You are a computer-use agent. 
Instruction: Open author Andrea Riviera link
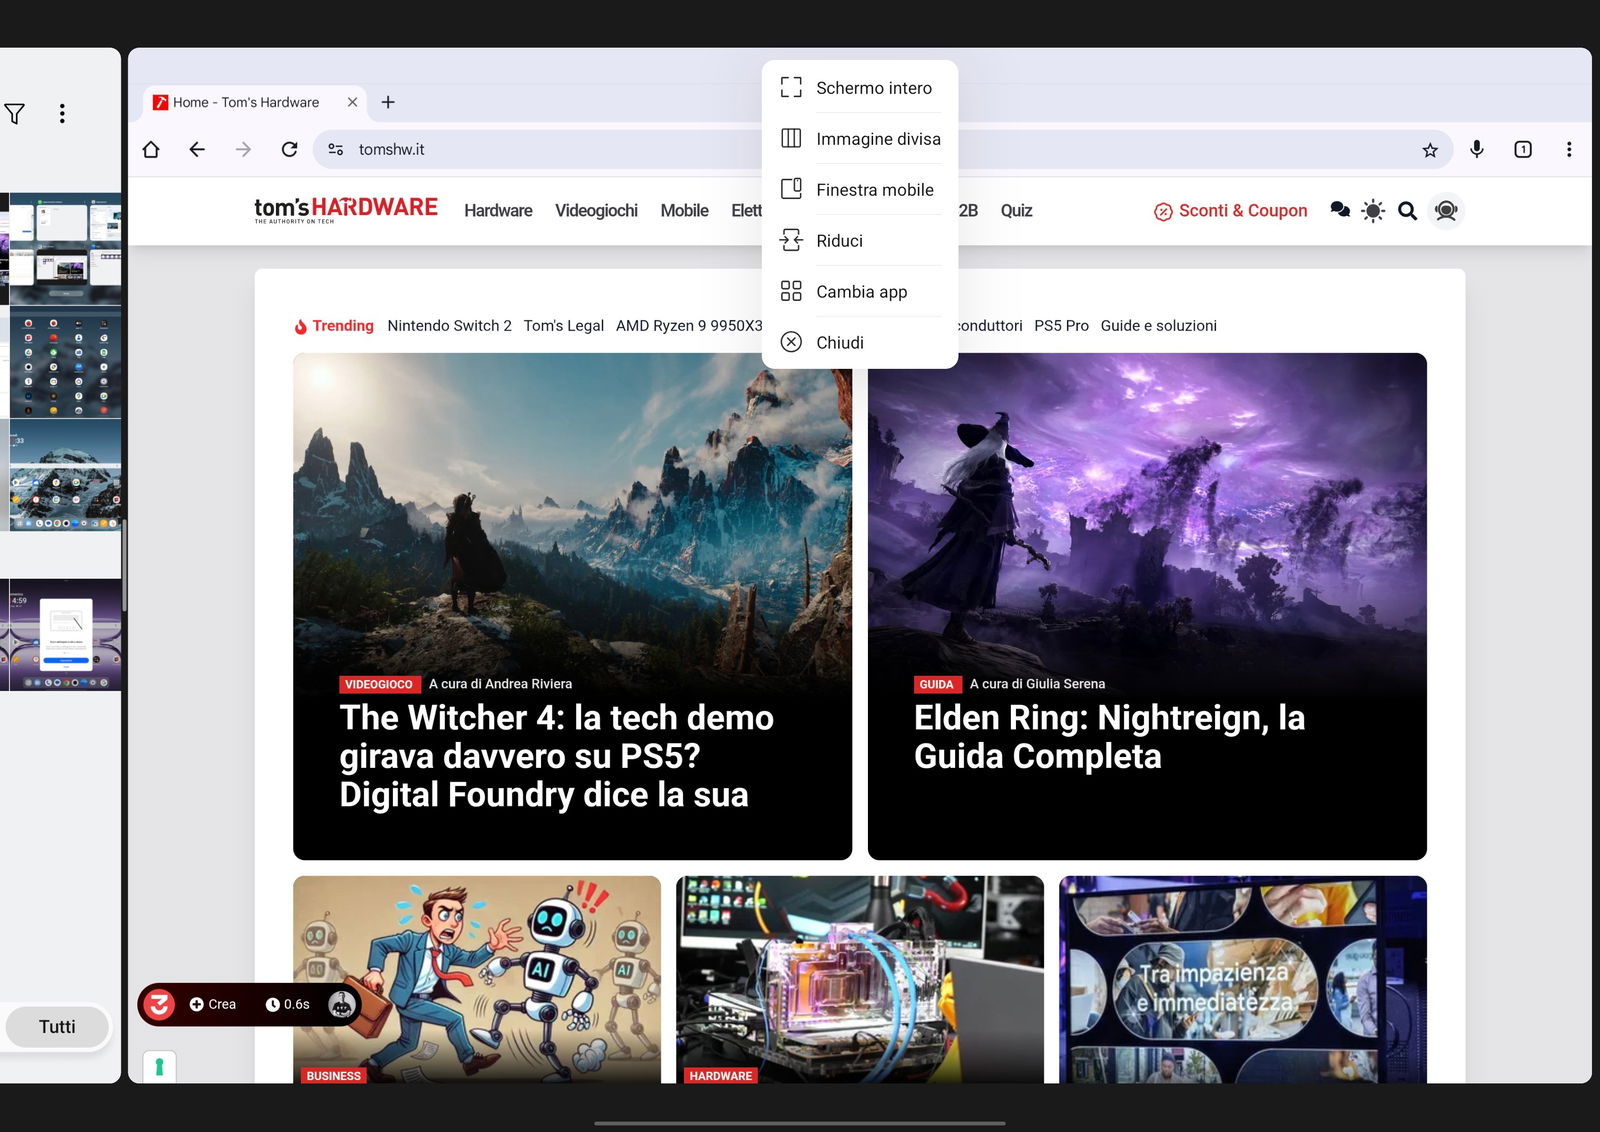[x=528, y=684]
